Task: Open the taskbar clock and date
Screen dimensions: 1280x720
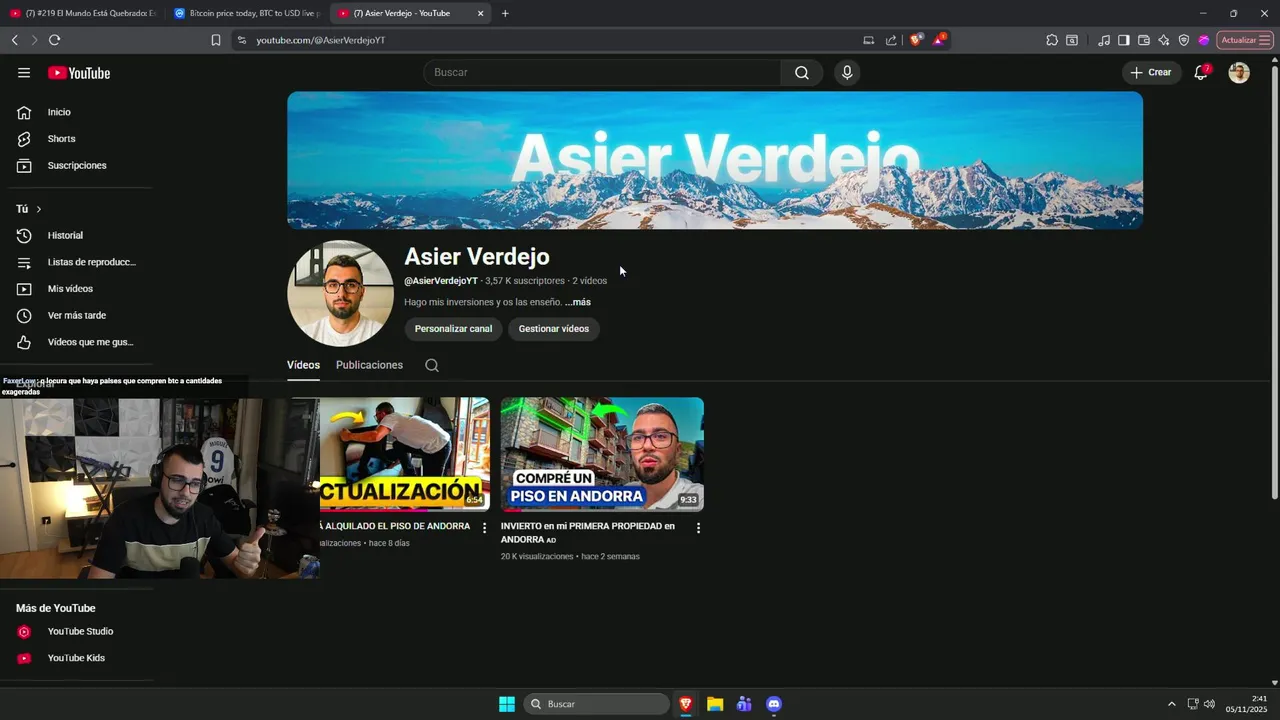Action: [x=1246, y=704]
